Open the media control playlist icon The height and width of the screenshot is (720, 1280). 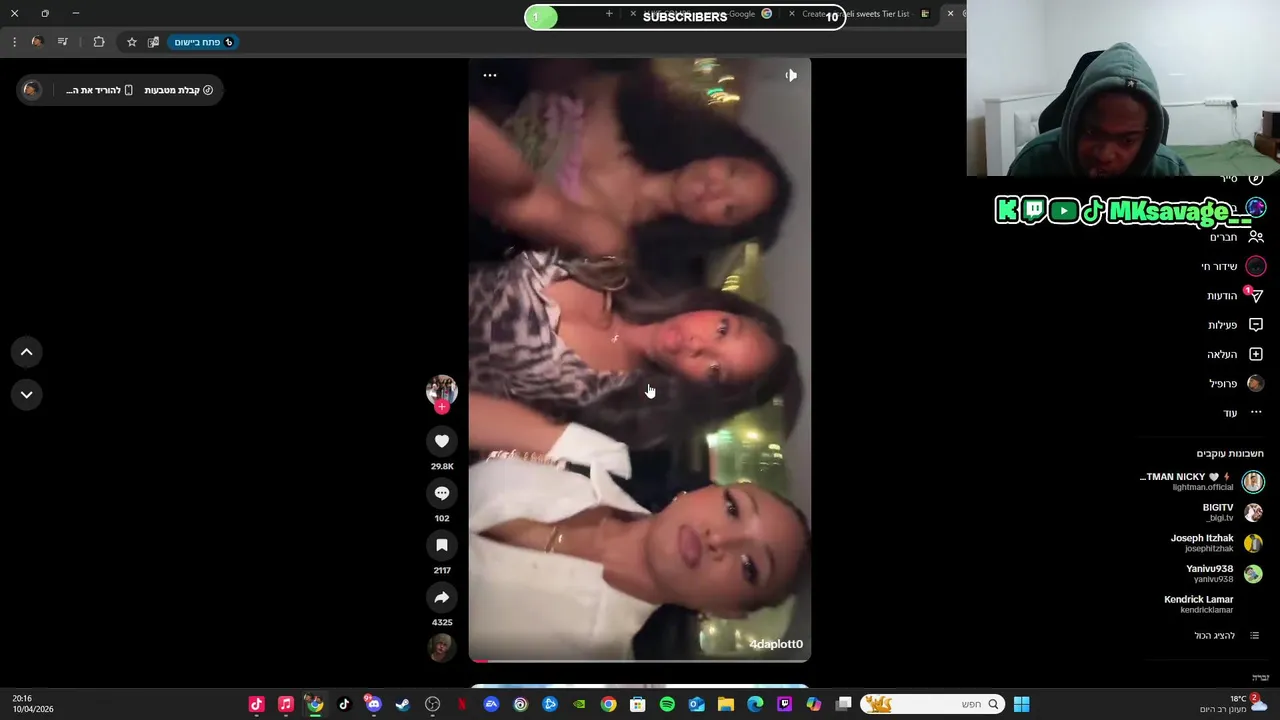(63, 42)
